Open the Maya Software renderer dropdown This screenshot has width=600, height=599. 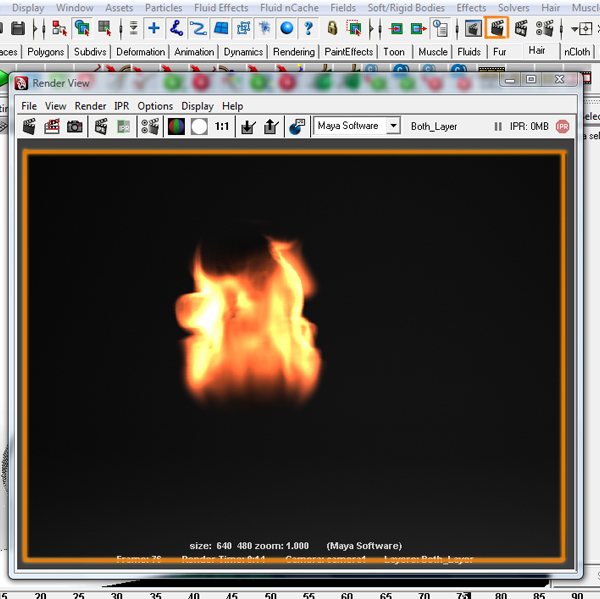pos(393,126)
